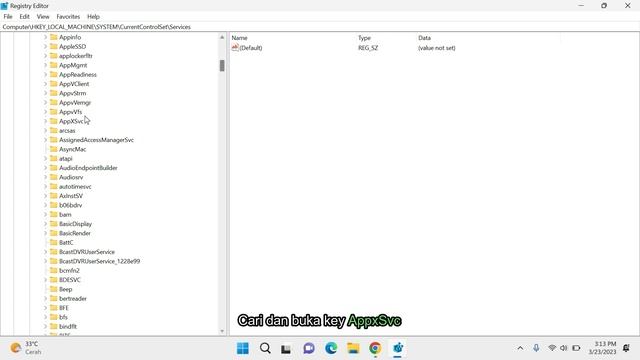Select the Beep folder icon
The image size is (640, 360).
pyautogui.click(x=53, y=289)
